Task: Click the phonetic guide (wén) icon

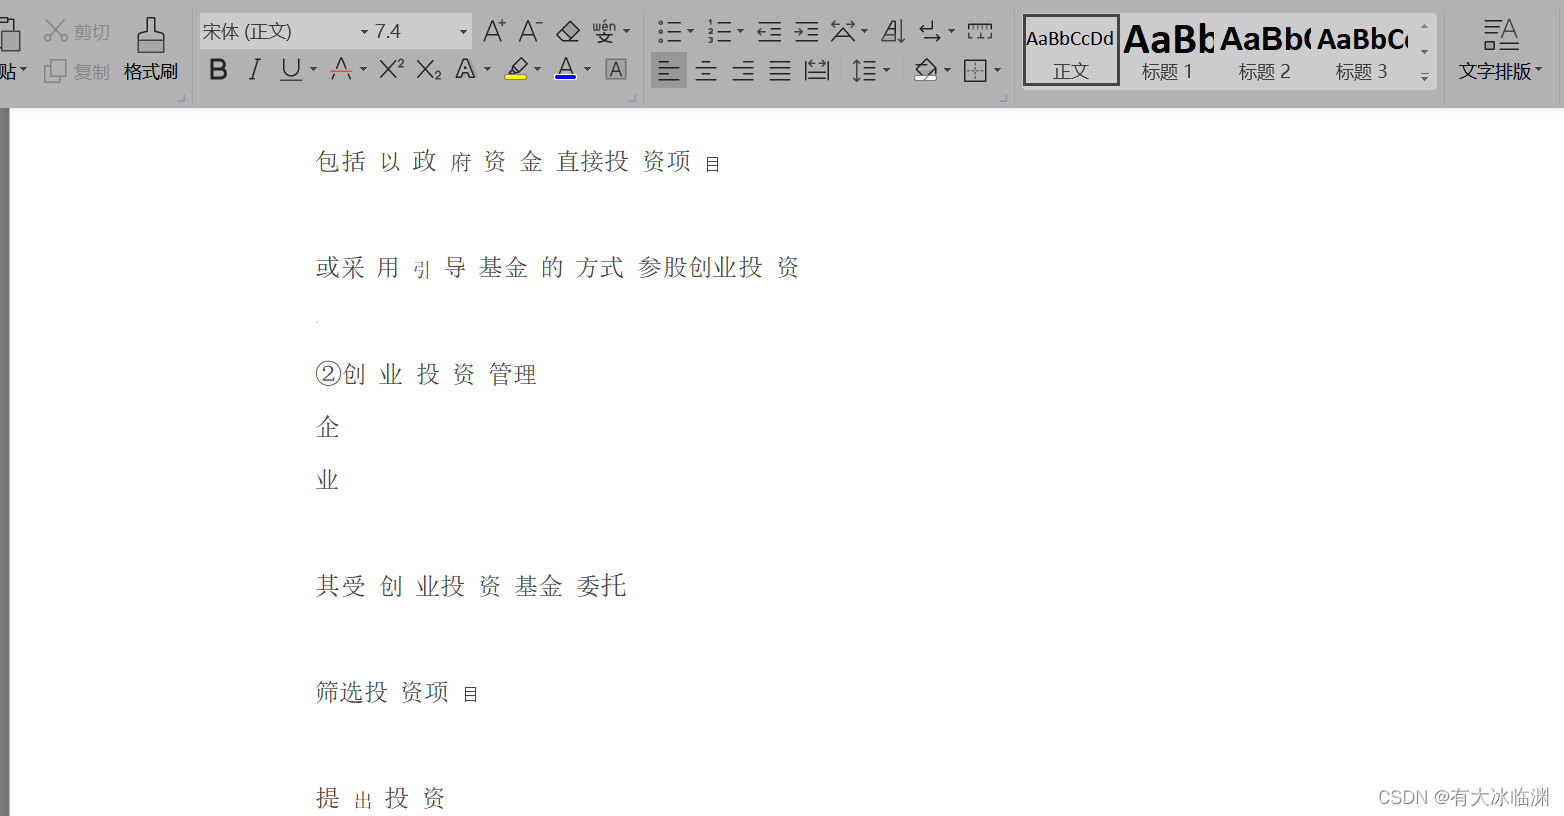Action: point(604,31)
